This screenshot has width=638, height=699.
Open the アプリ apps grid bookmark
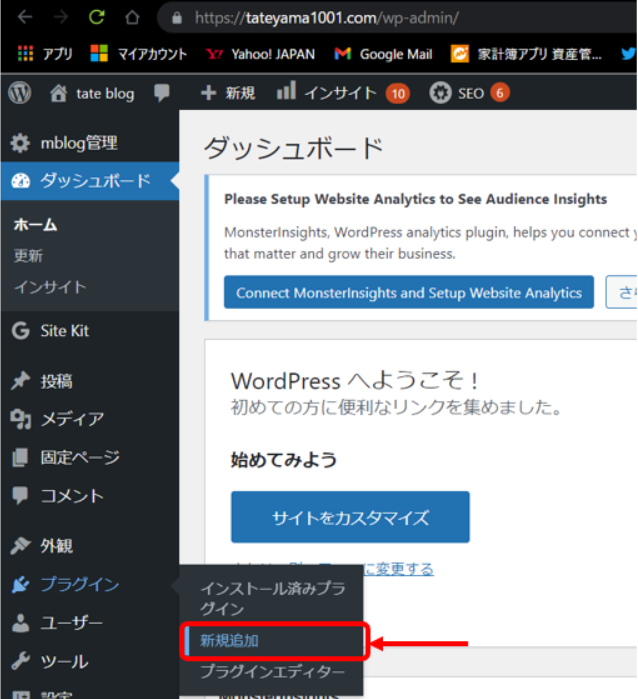(x=44, y=54)
